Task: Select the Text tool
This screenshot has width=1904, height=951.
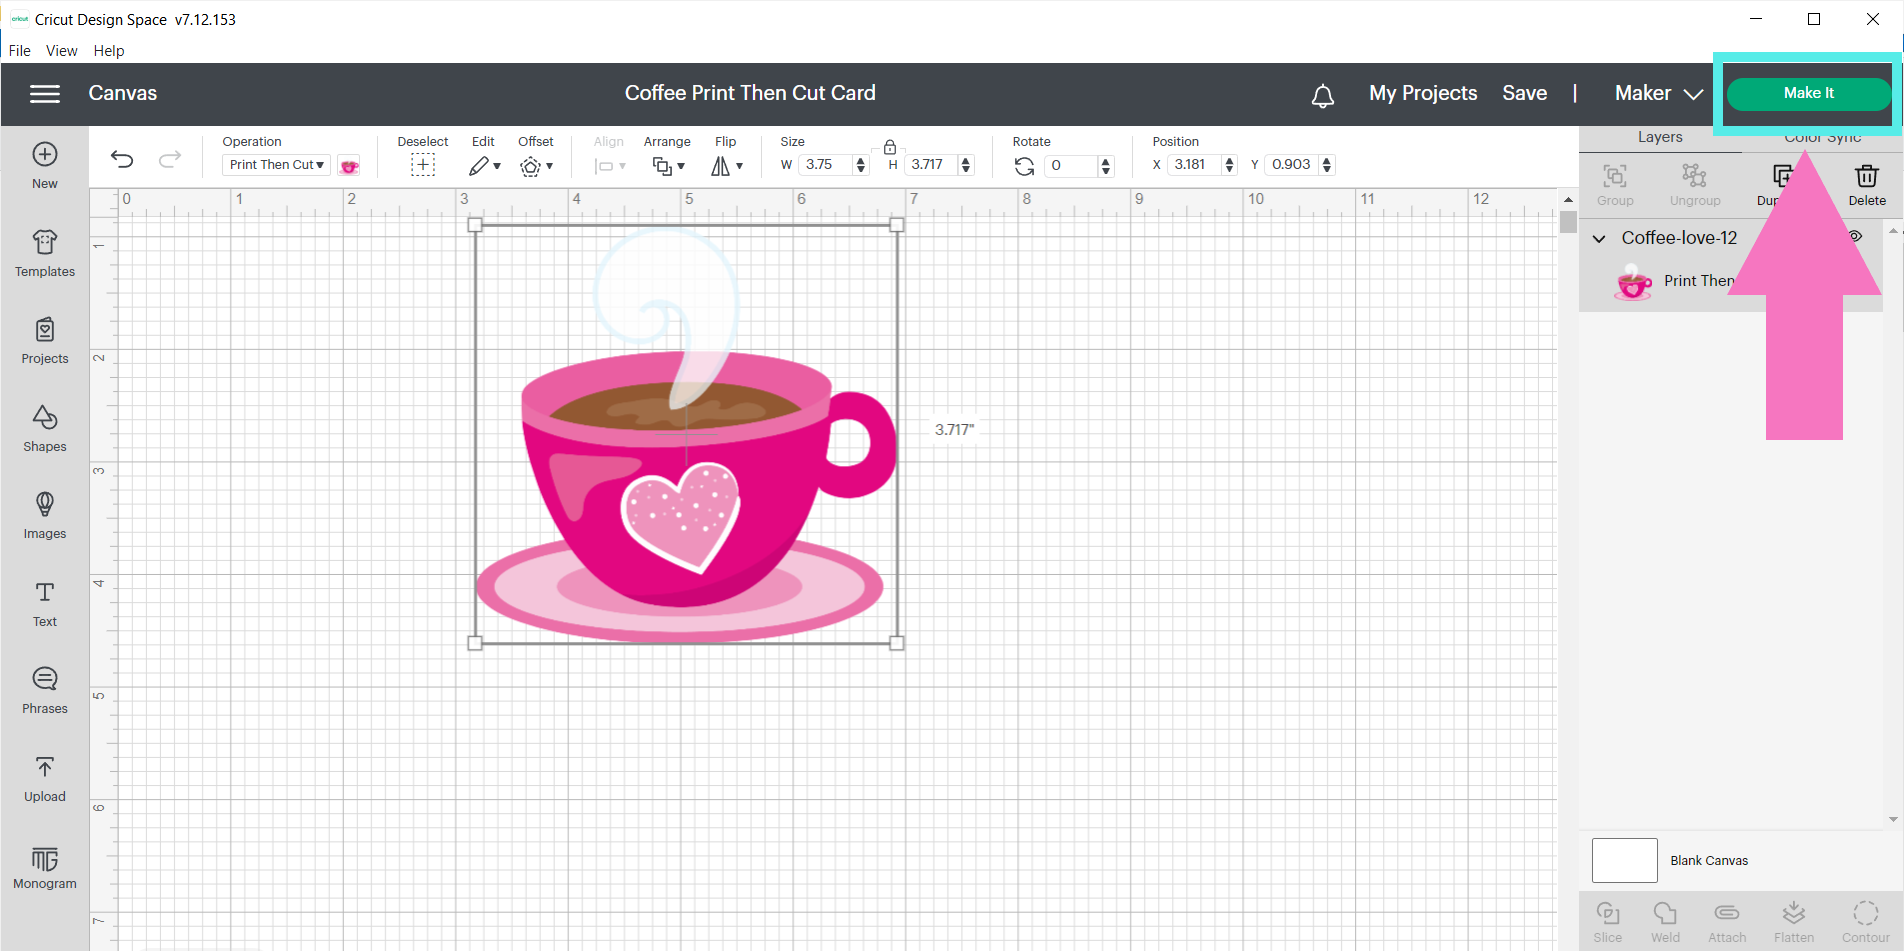Action: click(44, 601)
